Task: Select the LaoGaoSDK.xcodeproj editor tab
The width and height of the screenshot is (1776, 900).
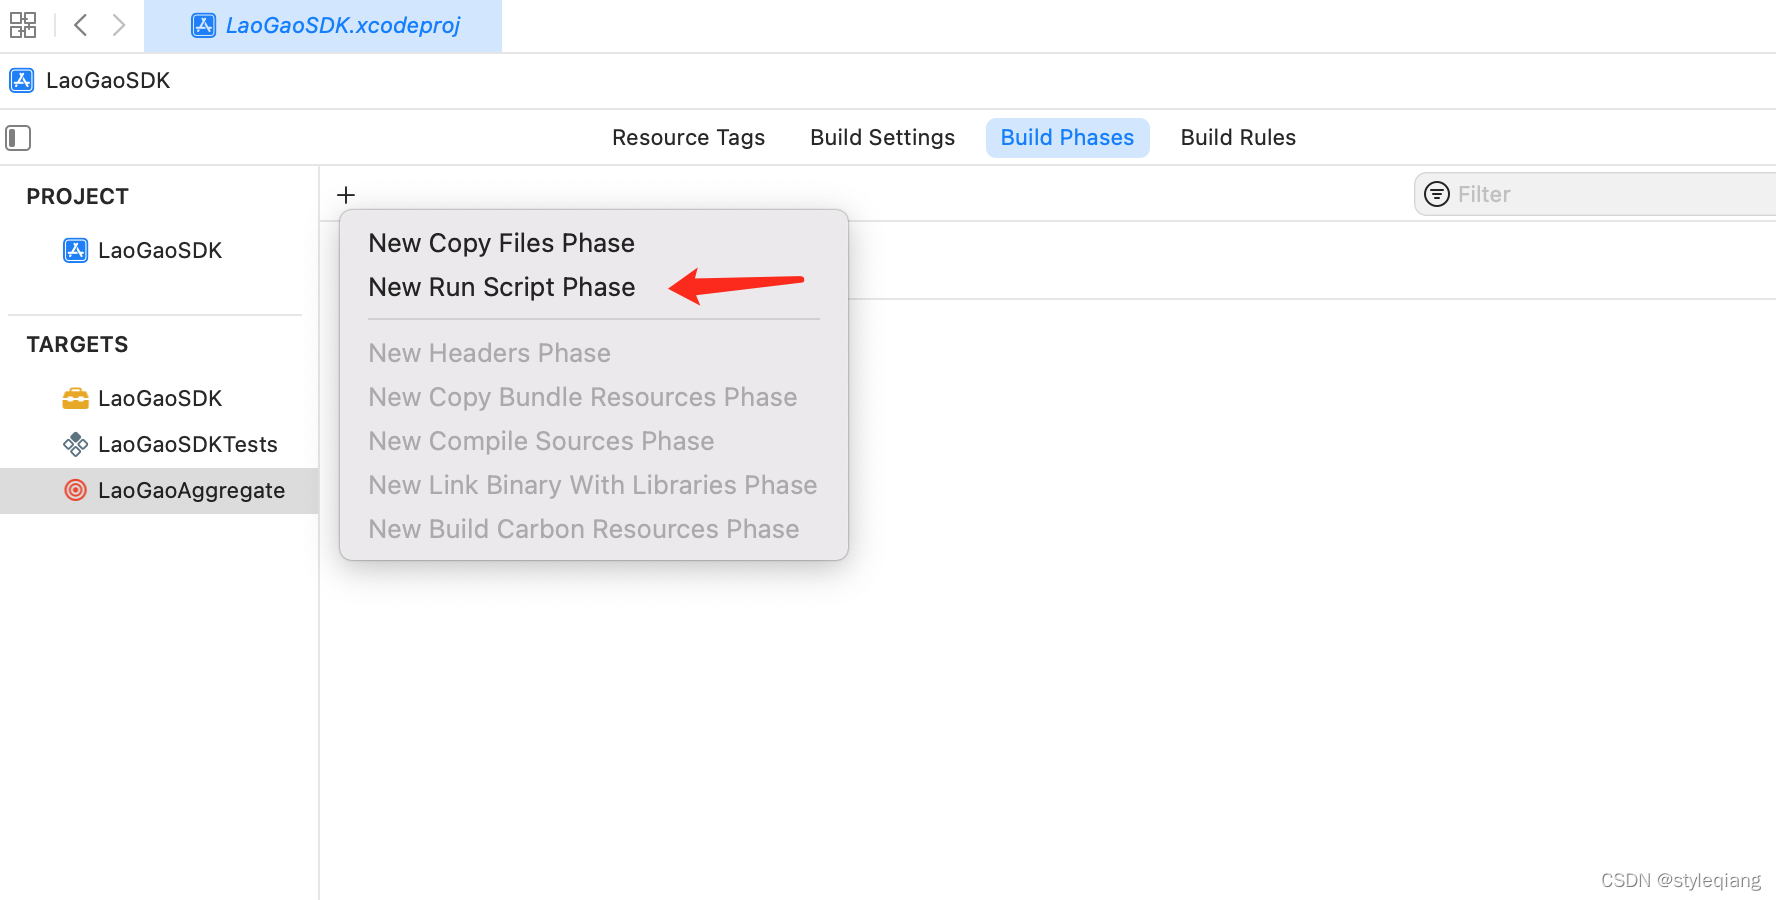Action: click(323, 26)
